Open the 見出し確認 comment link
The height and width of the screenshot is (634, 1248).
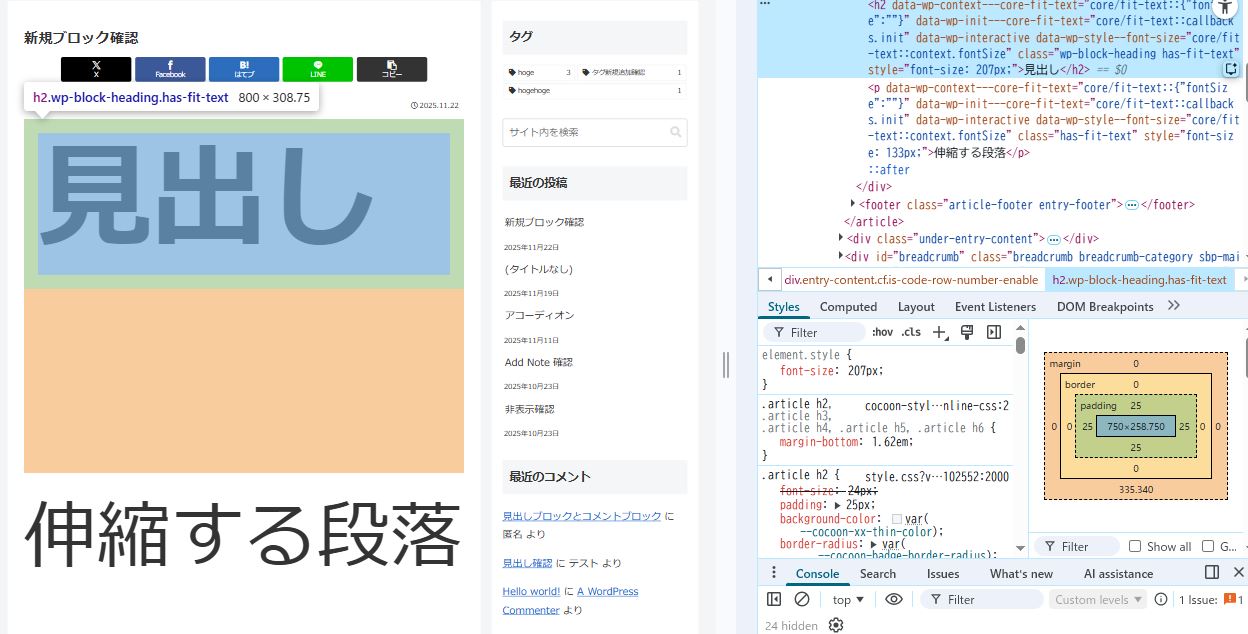tap(527, 563)
